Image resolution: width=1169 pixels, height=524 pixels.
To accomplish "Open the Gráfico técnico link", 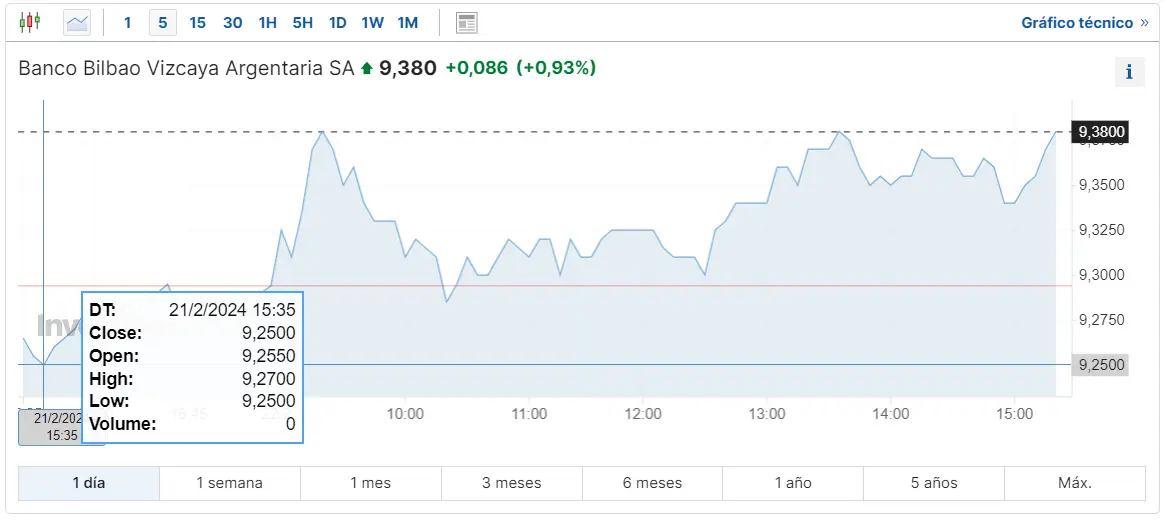I will point(1084,22).
